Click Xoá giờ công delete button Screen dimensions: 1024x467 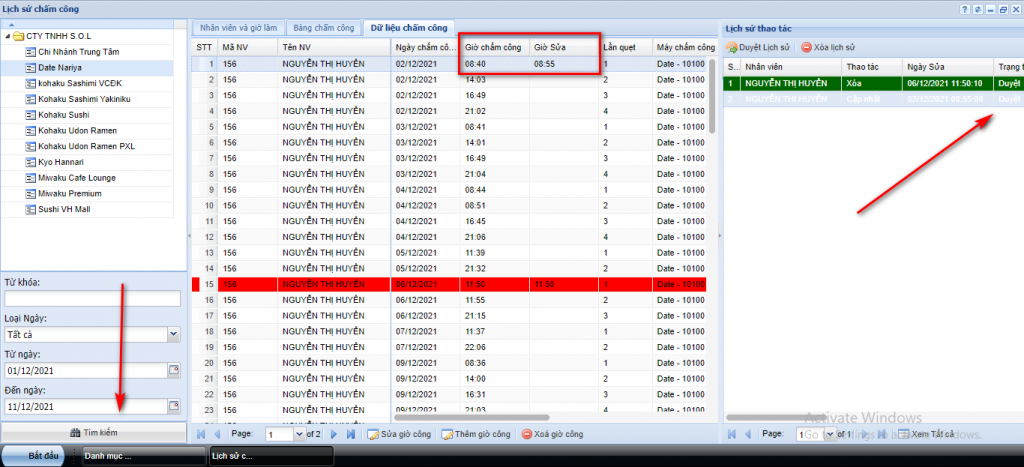pyautogui.click(x=552, y=434)
